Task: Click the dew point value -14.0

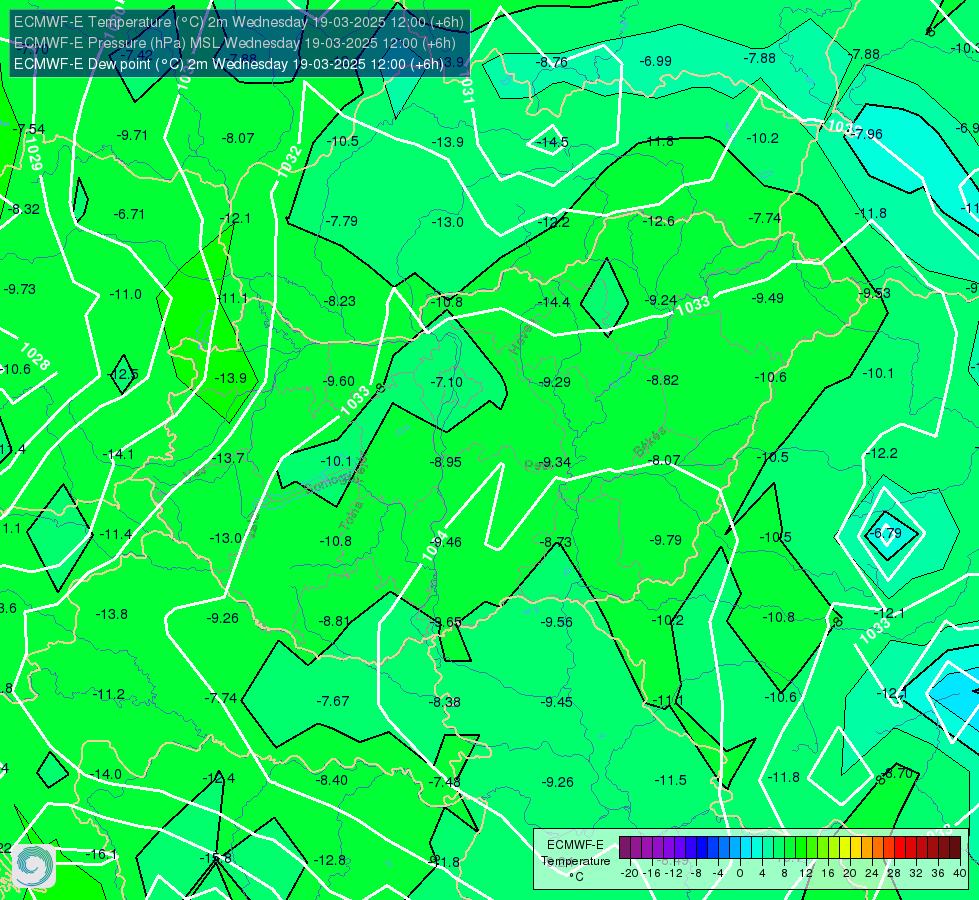Action: [x=106, y=774]
